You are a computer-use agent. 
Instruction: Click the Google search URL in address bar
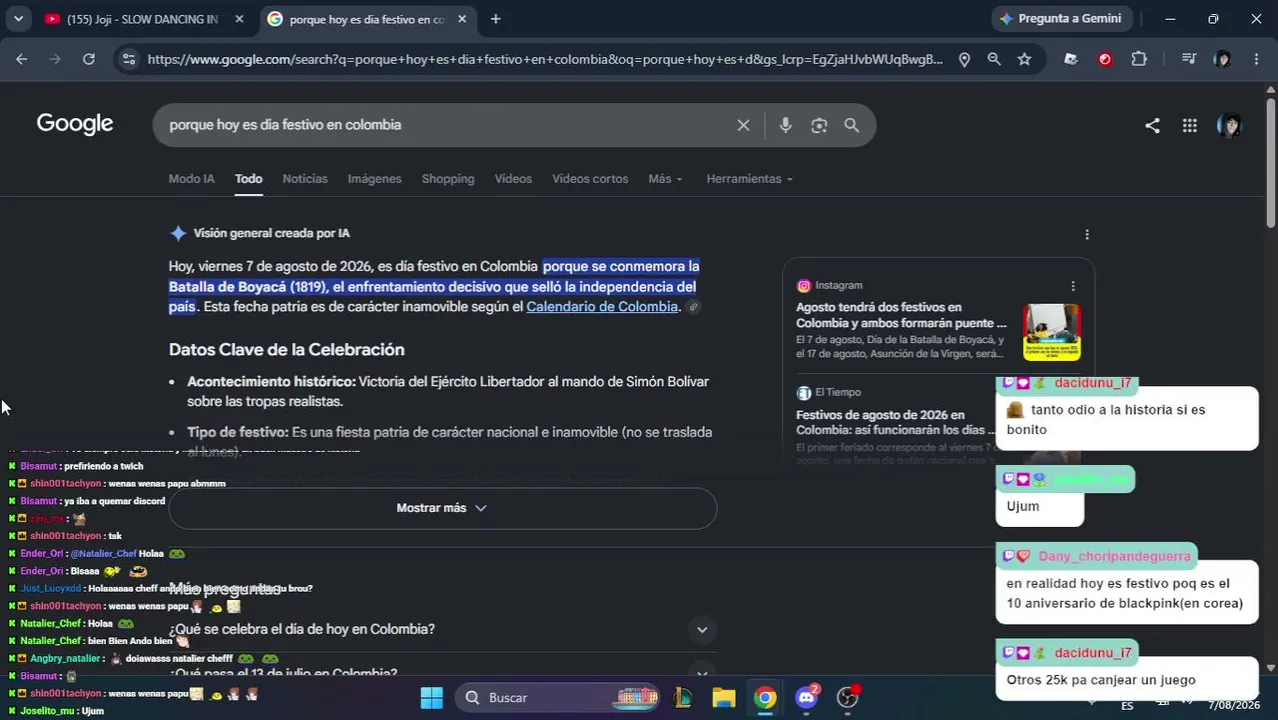pos(545,59)
